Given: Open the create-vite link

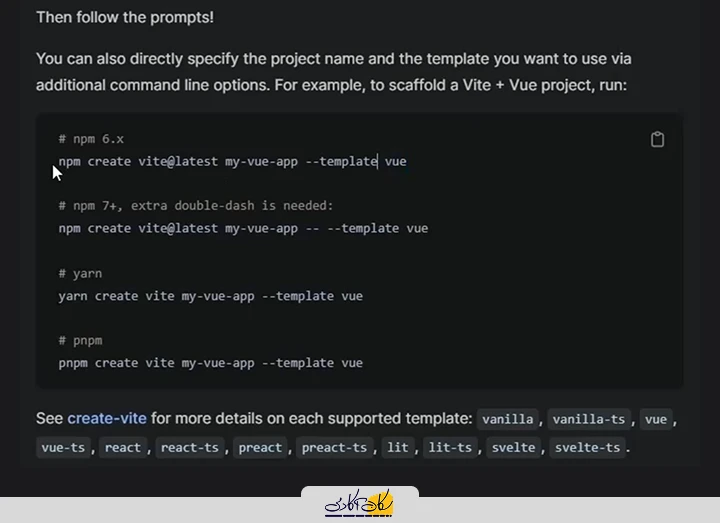Looking at the screenshot, I should (x=107, y=418).
